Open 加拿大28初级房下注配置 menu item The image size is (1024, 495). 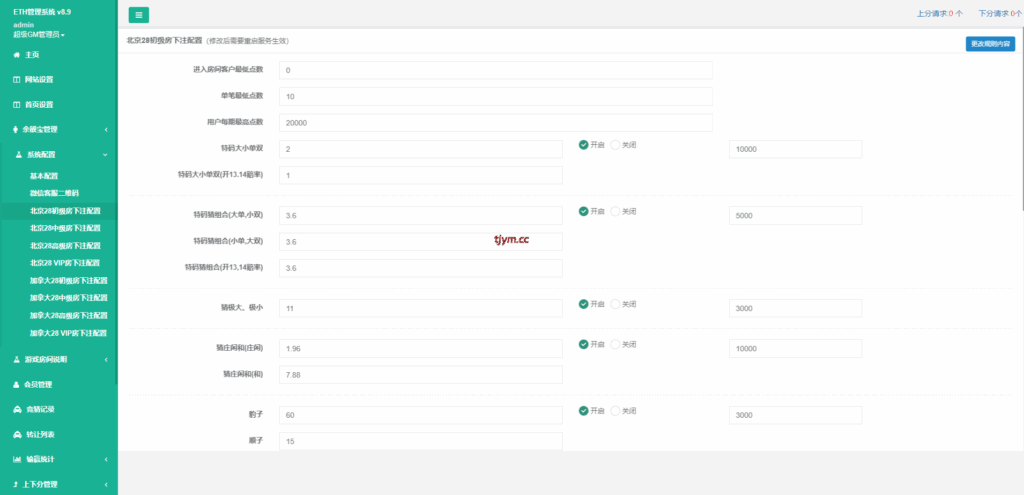tap(68, 280)
